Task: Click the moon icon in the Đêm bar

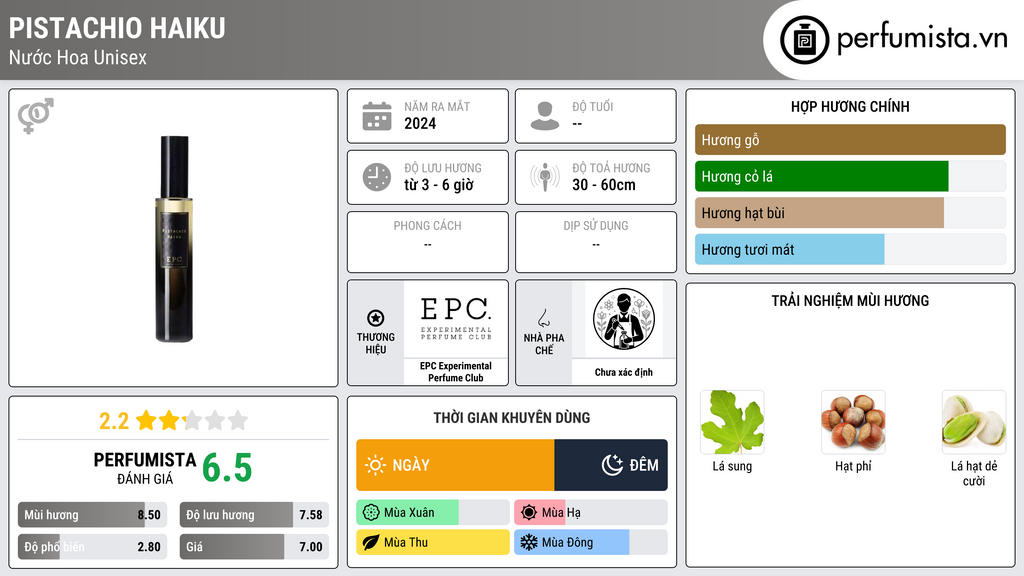Action: (x=612, y=465)
